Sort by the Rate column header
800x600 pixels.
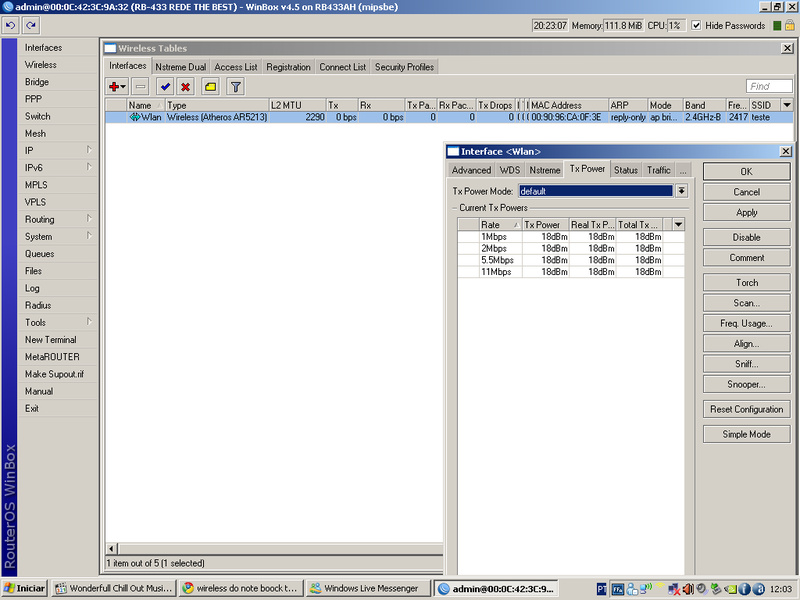click(x=500, y=224)
